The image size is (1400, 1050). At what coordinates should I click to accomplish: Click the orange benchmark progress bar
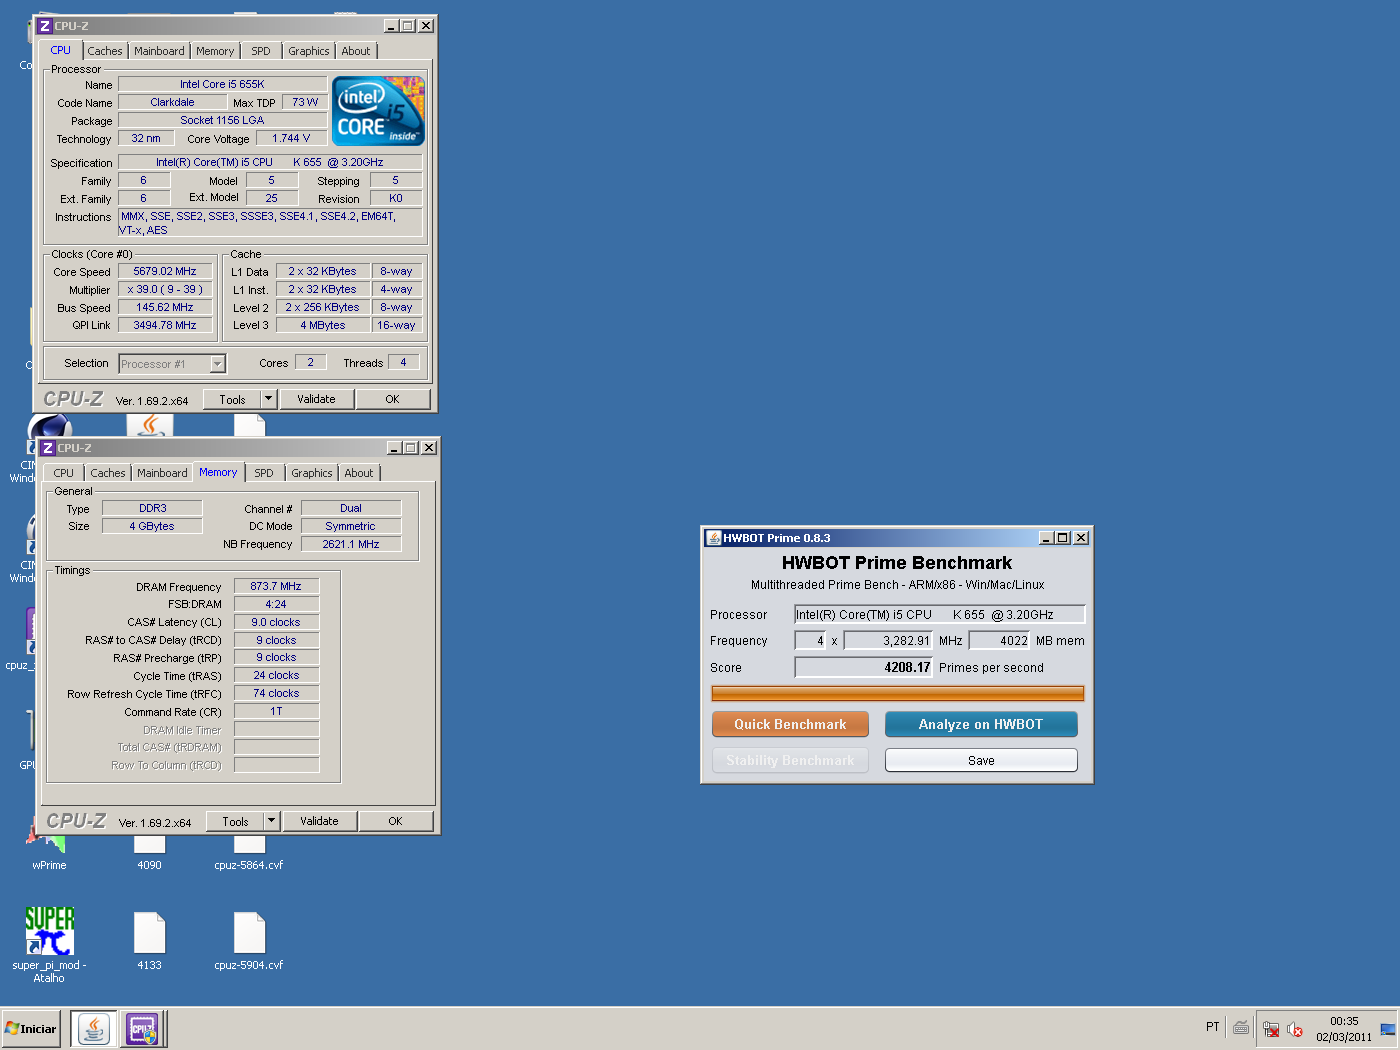[x=897, y=693]
